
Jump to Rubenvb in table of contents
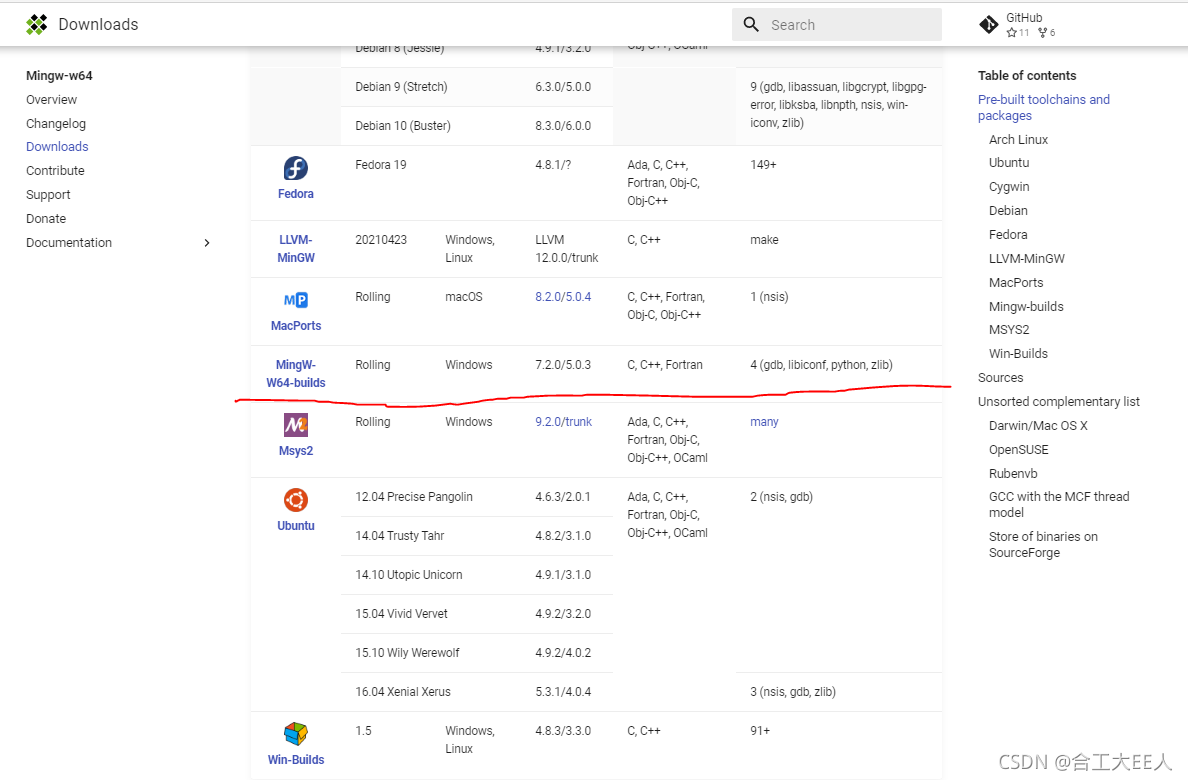tap(1013, 474)
